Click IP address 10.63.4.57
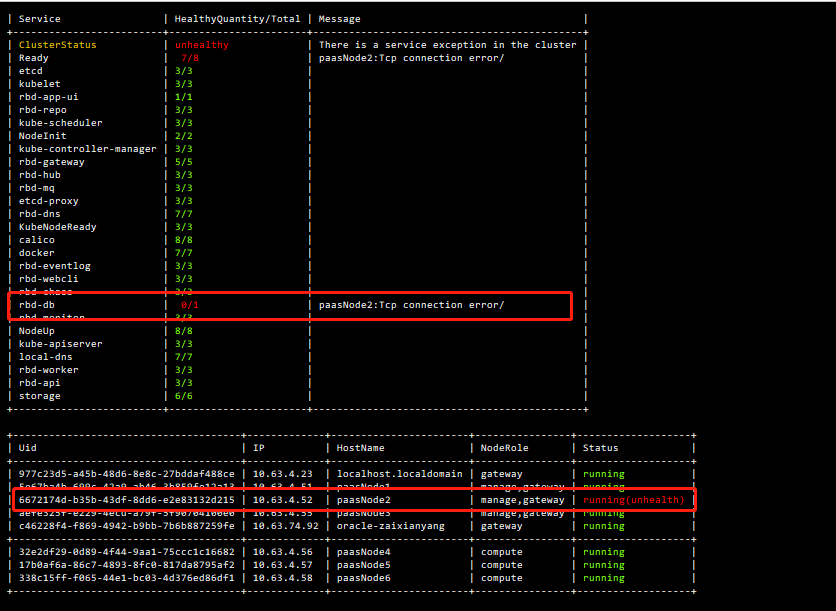836x611 pixels. pyautogui.click(x=283, y=565)
